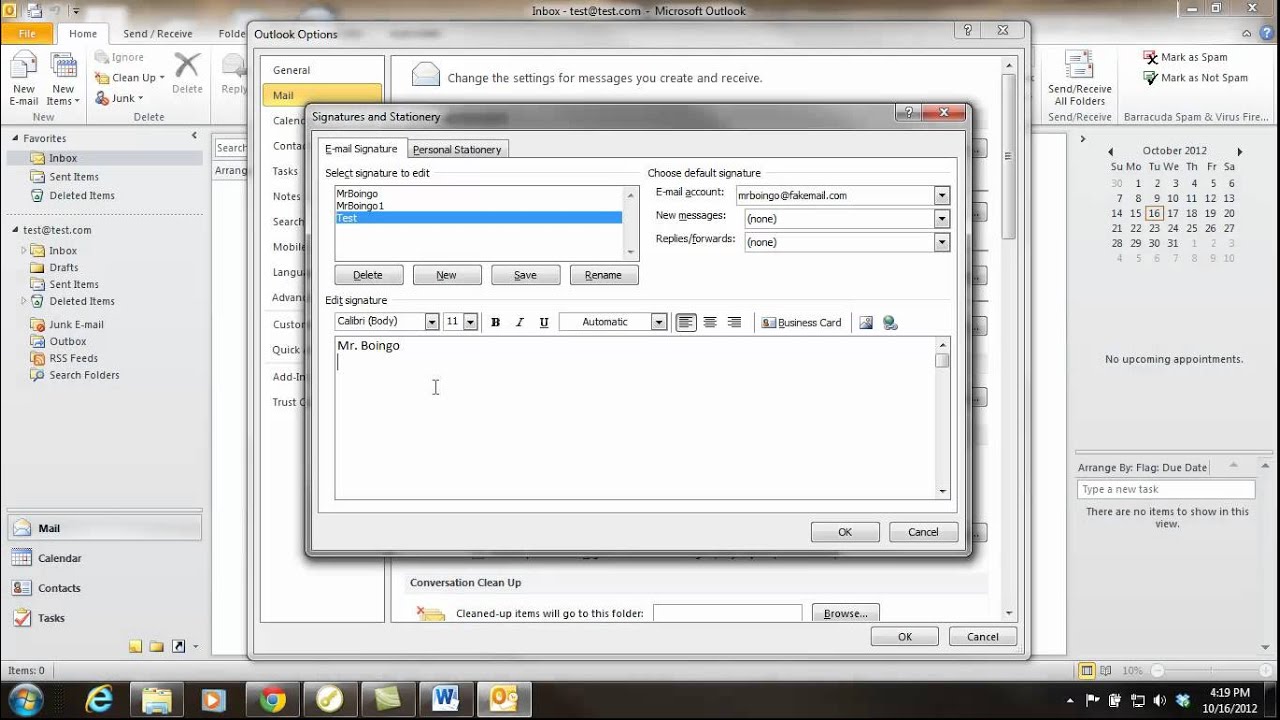The image size is (1280, 720).
Task: Center signature text
Action: (x=710, y=322)
